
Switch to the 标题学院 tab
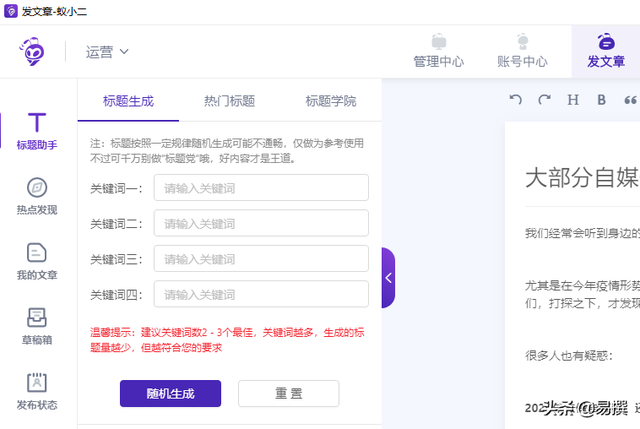point(331,101)
